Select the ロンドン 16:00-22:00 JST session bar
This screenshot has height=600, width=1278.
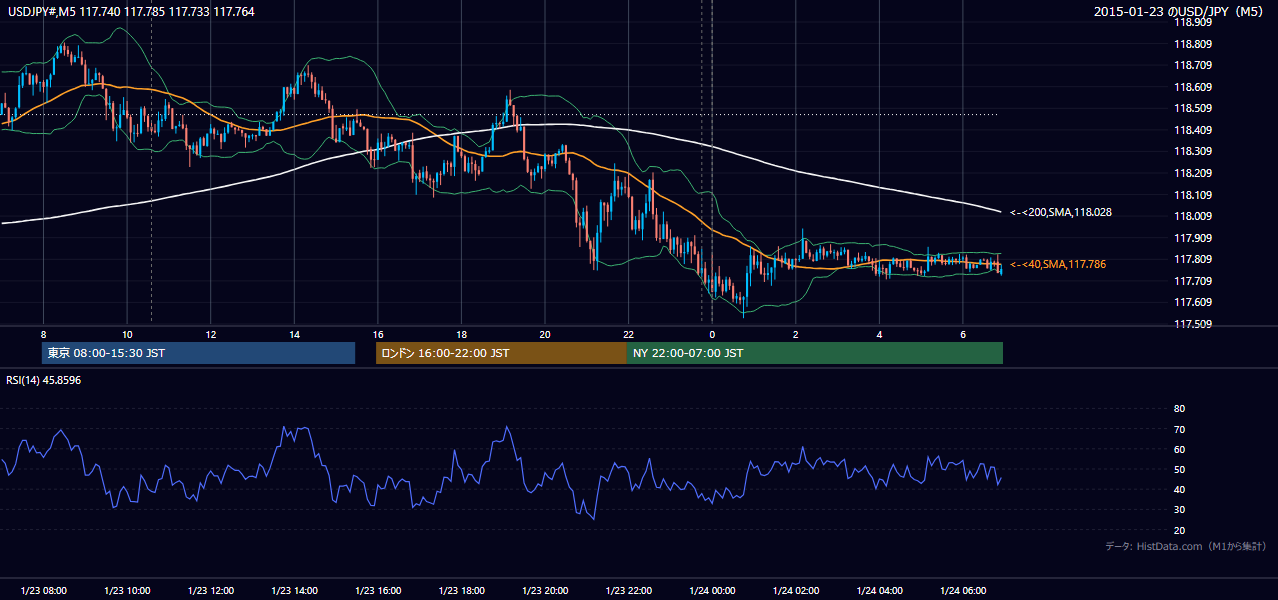click(501, 353)
